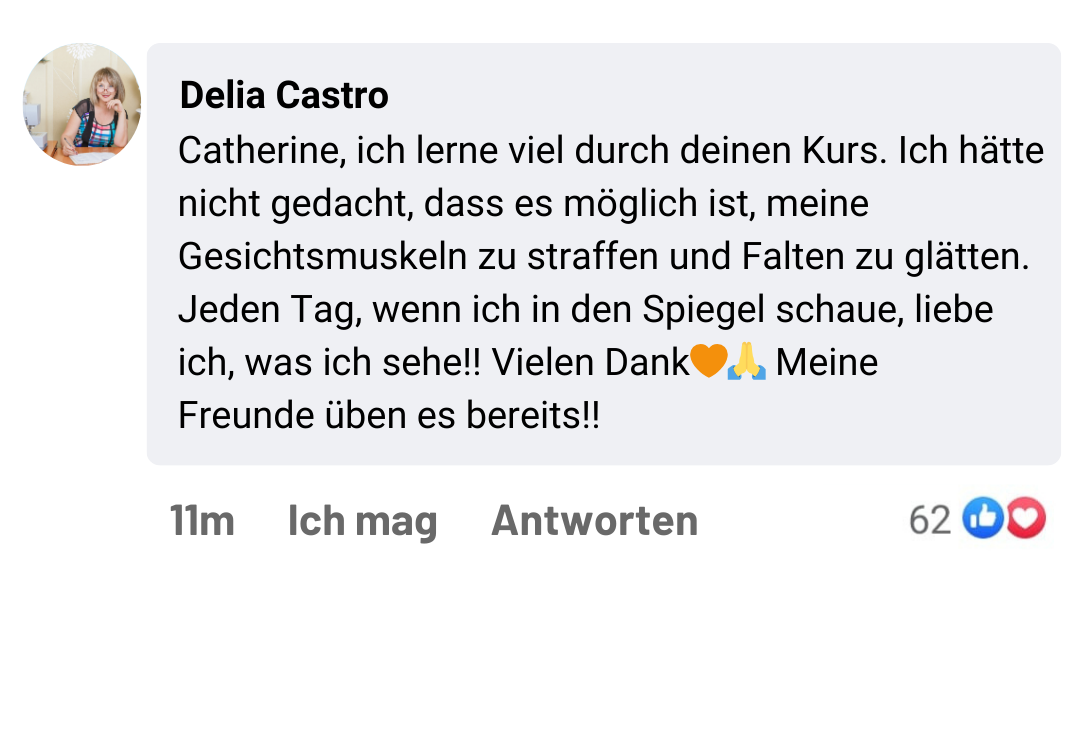The image size is (1080, 747).
Task: Click the 11m comment timestamp
Action: [202, 521]
